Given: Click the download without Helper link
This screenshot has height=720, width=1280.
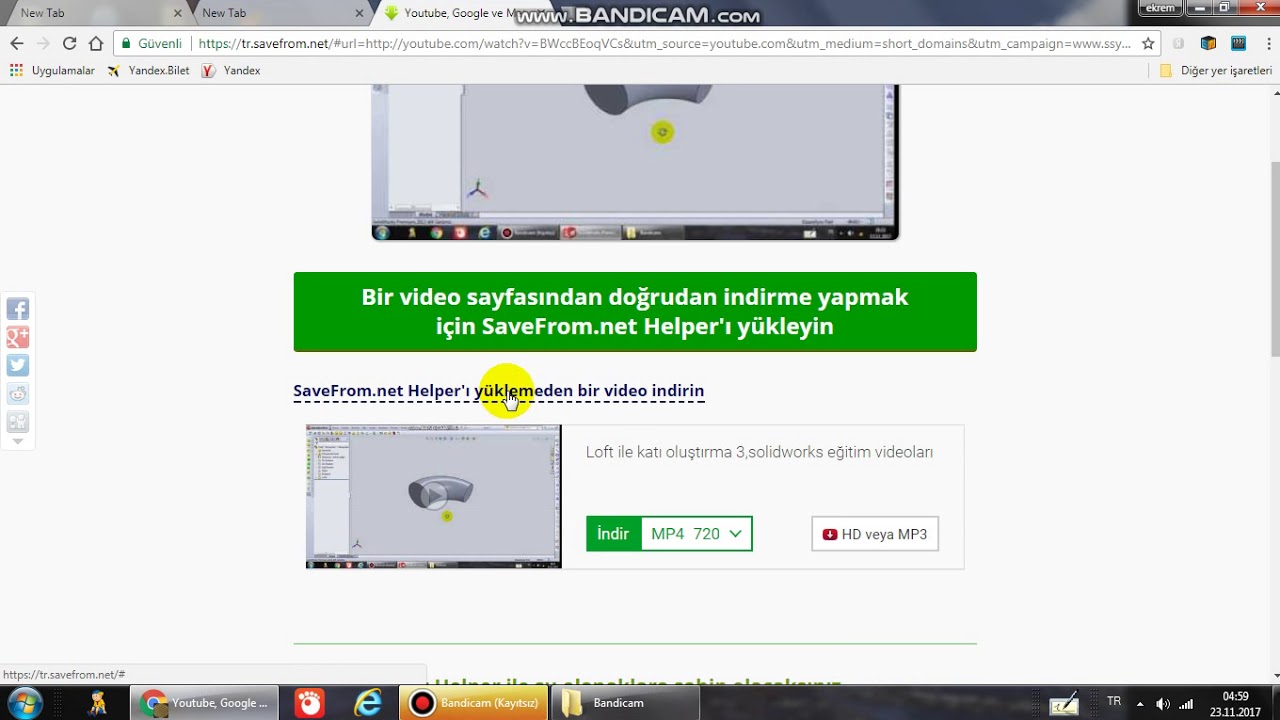Looking at the screenshot, I should point(498,391).
